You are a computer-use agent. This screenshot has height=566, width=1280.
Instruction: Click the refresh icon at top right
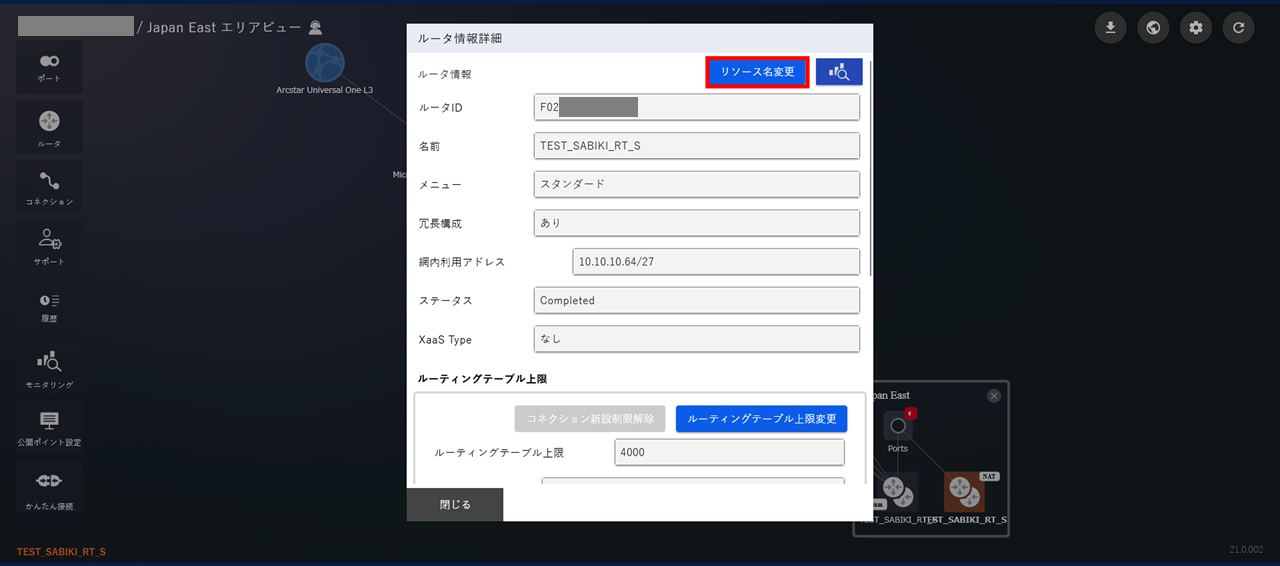1238,27
